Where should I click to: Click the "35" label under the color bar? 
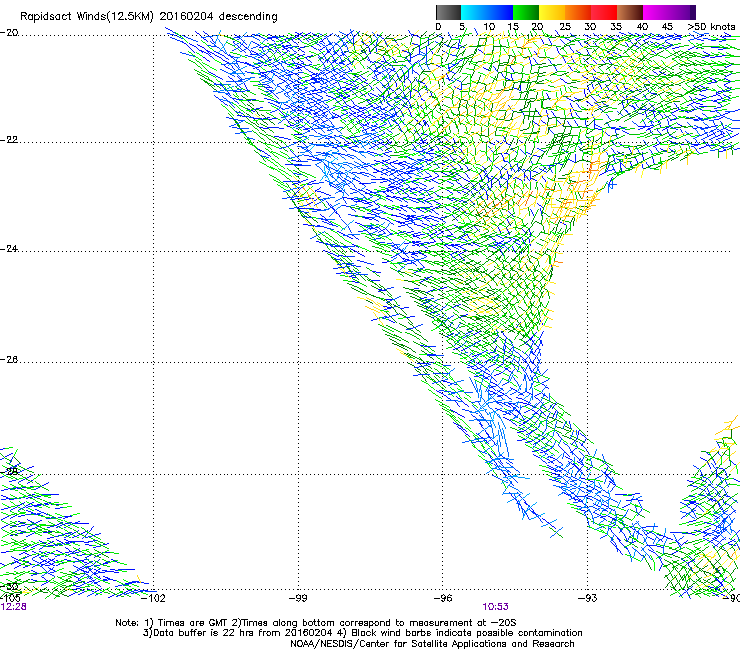click(x=616, y=27)
